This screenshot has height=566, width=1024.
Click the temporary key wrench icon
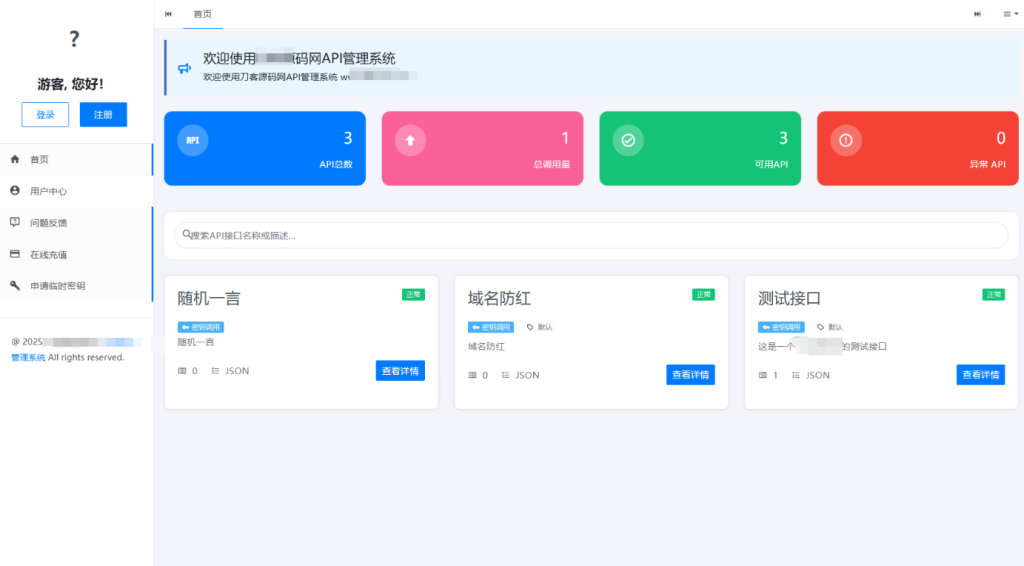pyautogui.click(x=15, y=285)
